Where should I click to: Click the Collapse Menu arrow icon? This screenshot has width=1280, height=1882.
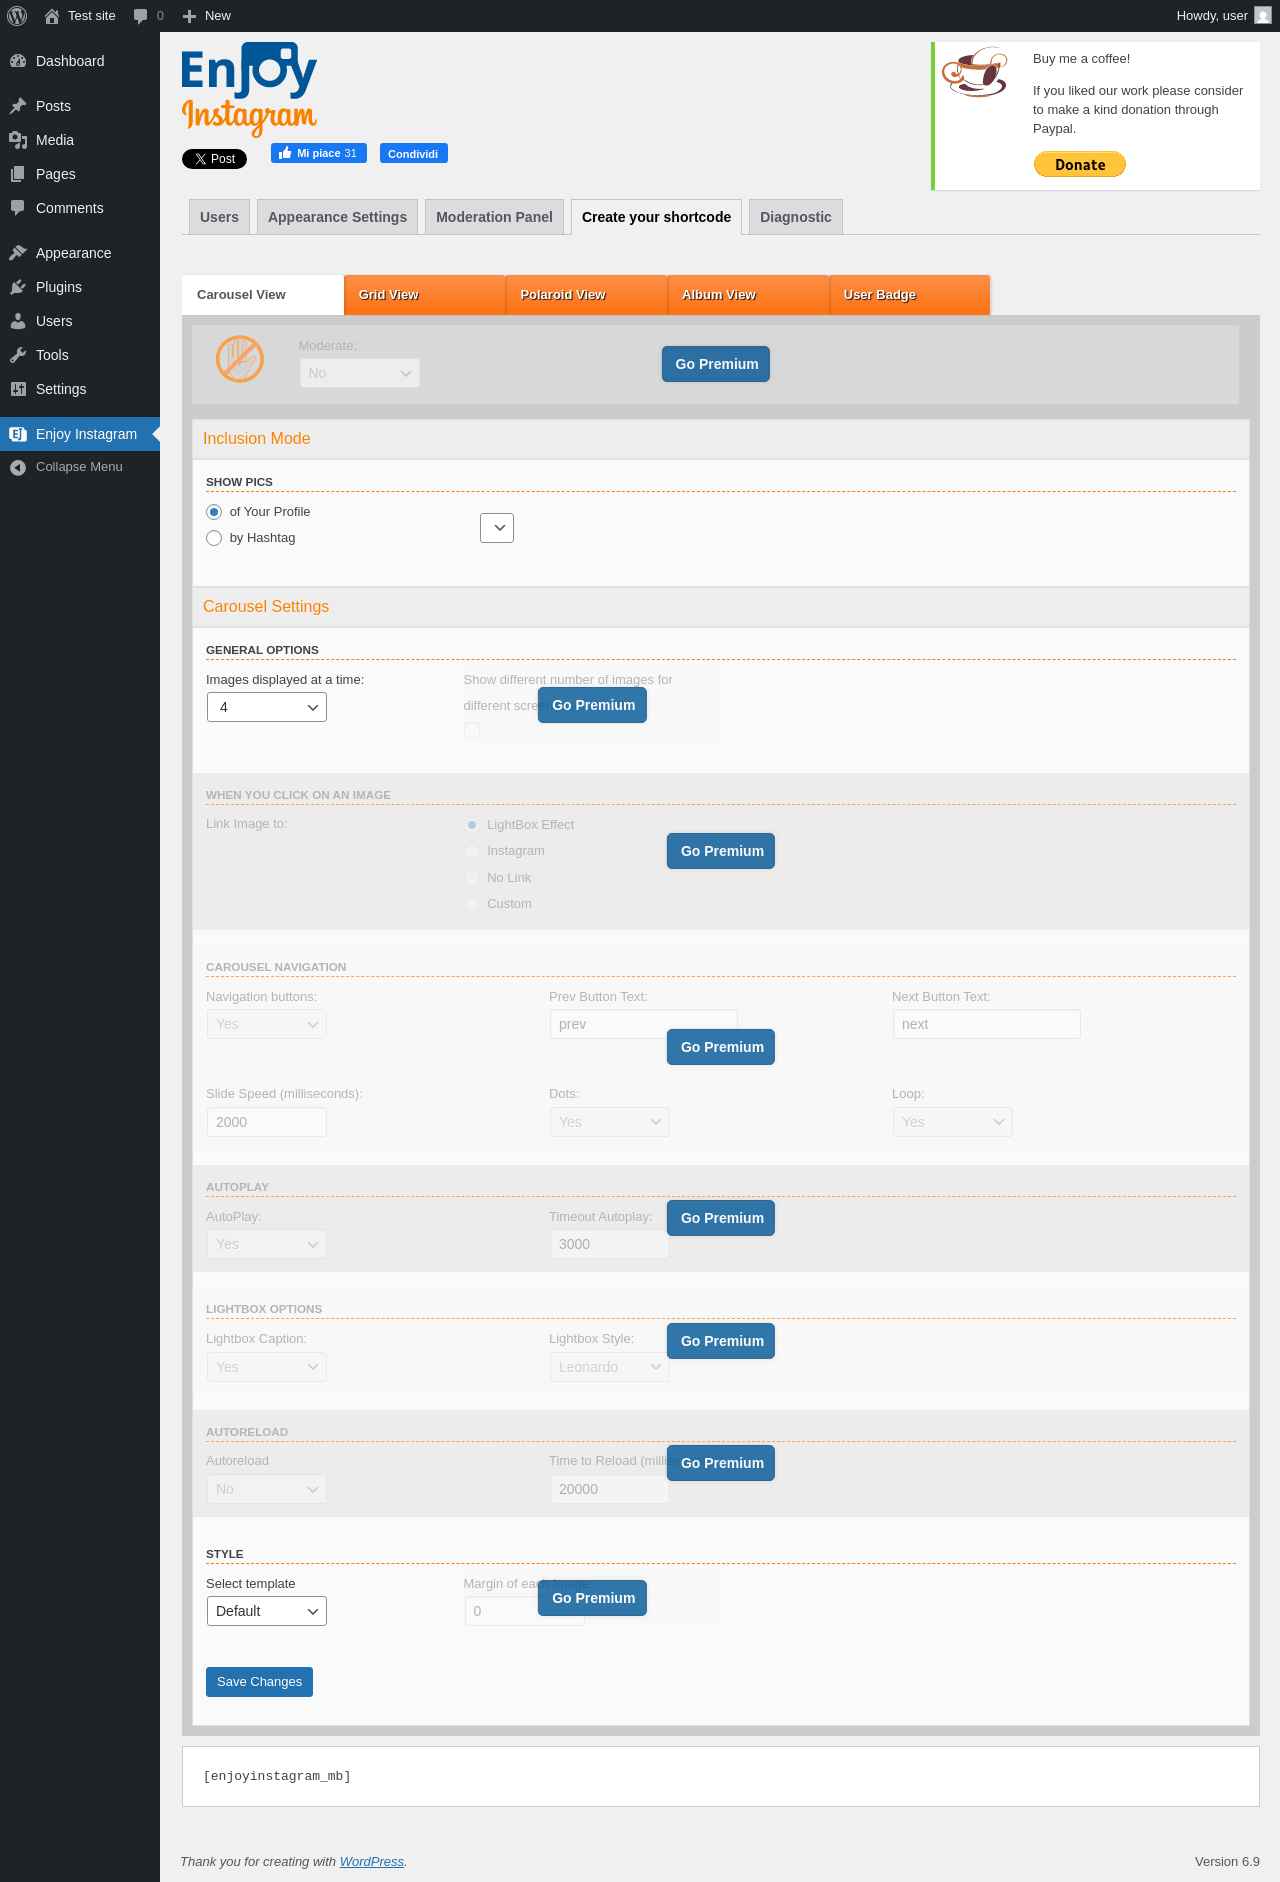coord(18,467)
